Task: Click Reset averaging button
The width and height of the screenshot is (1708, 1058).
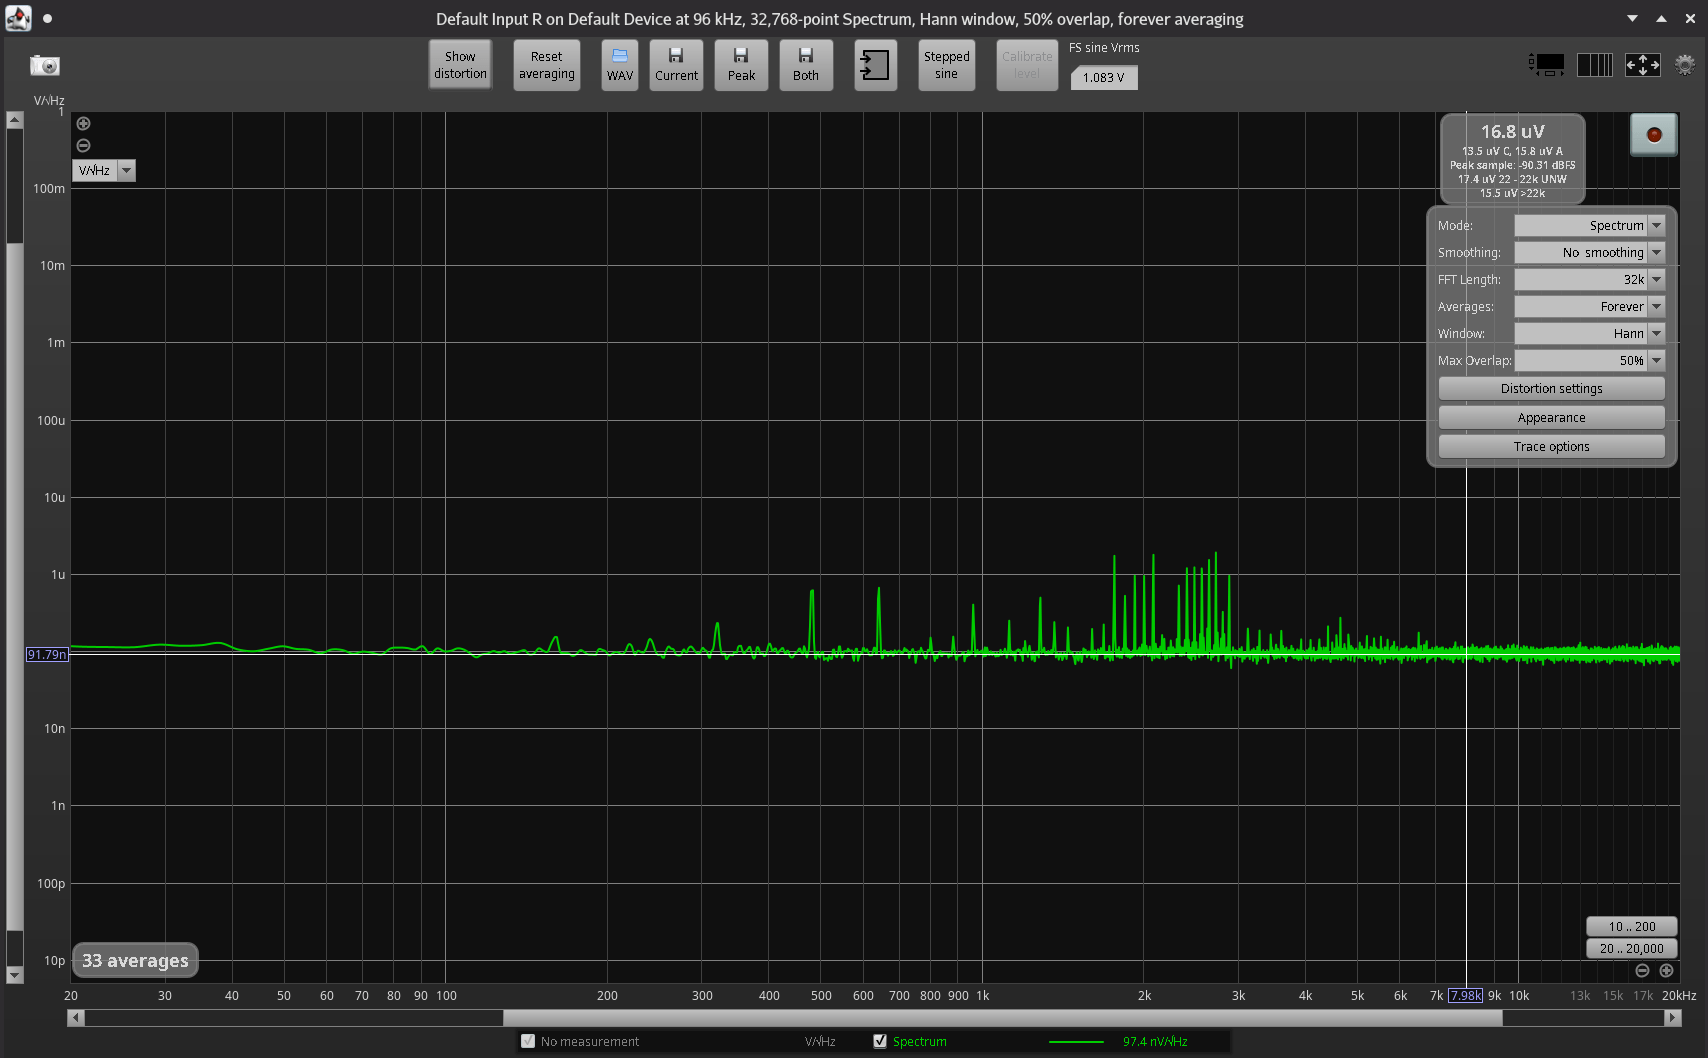Action: tap(547, 65)
